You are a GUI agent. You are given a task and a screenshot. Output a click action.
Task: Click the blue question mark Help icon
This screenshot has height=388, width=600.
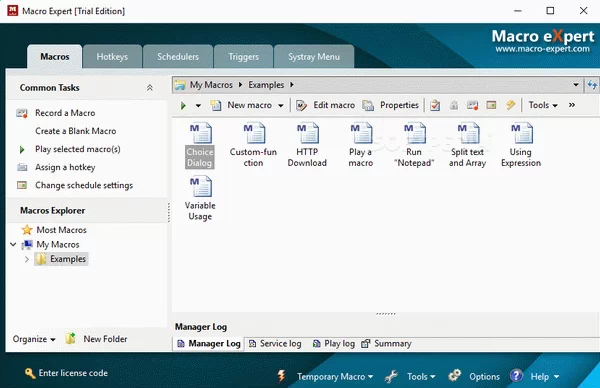[516, 376]
